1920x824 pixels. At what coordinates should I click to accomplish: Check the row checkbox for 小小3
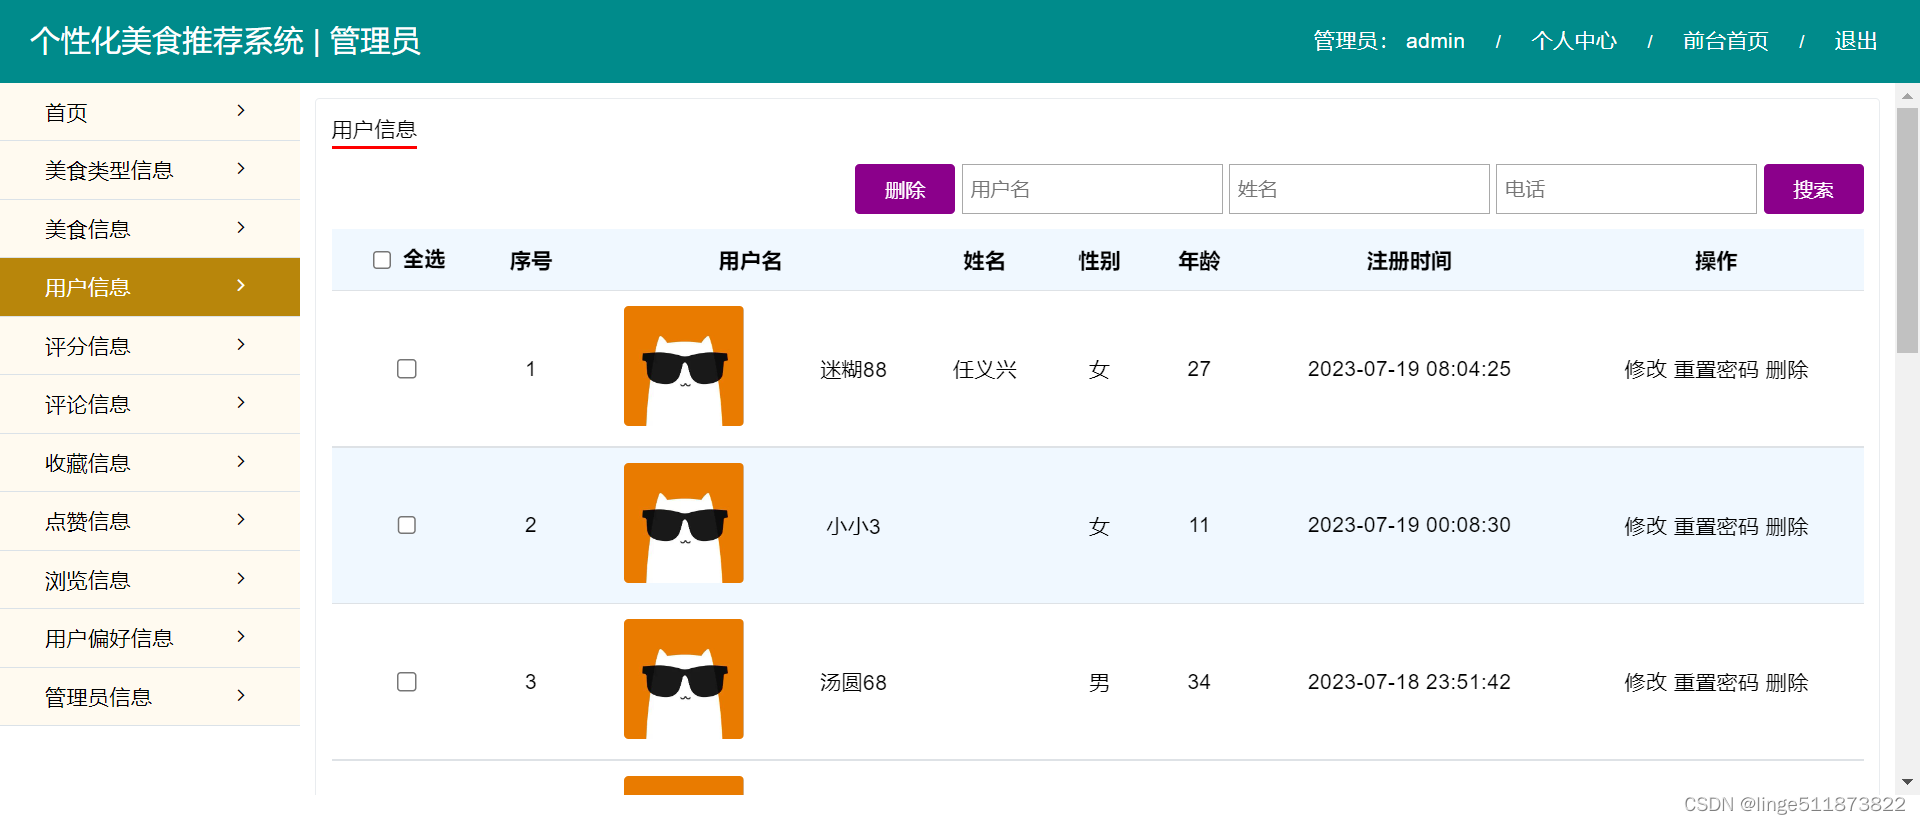tap(407, 525)
